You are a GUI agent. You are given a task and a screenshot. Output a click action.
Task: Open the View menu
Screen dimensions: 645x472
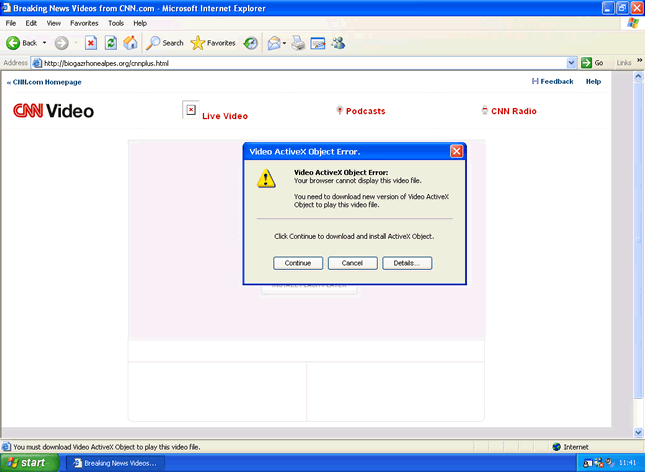53,22
